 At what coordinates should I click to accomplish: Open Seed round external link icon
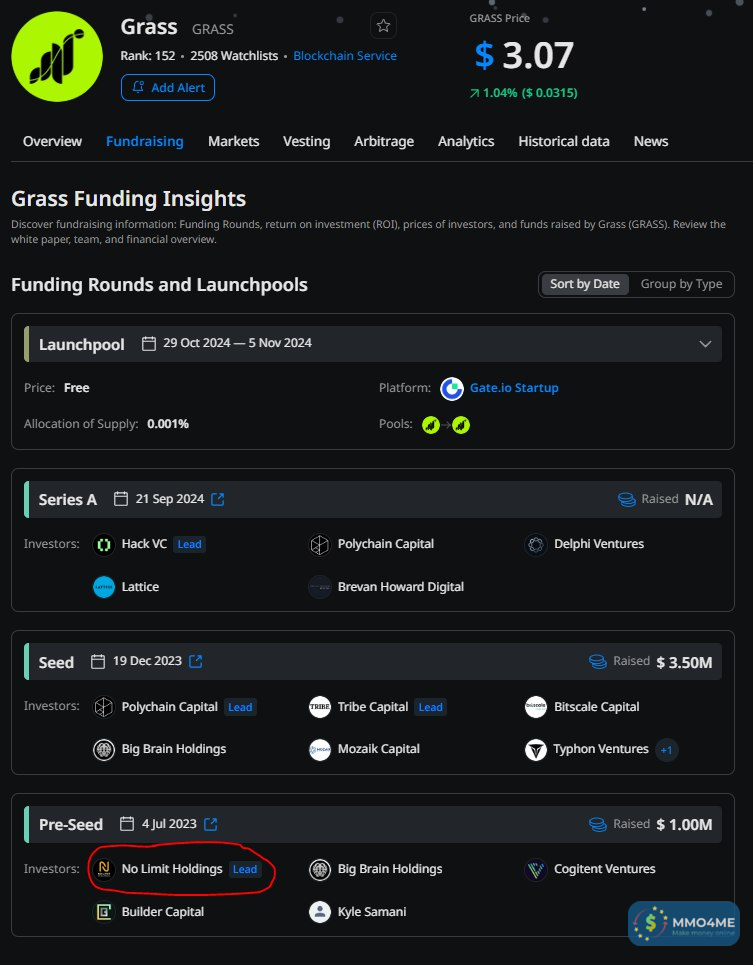pyautogui.click(x=196, y=661)
